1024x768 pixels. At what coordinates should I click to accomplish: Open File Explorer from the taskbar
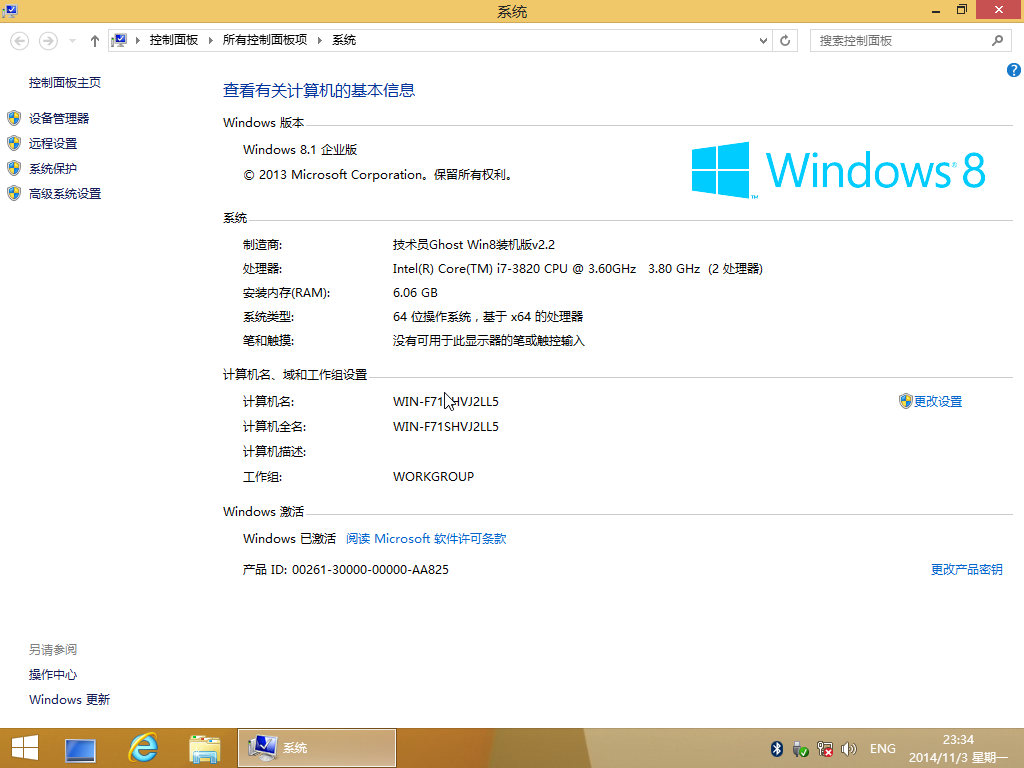click(204, 749)
